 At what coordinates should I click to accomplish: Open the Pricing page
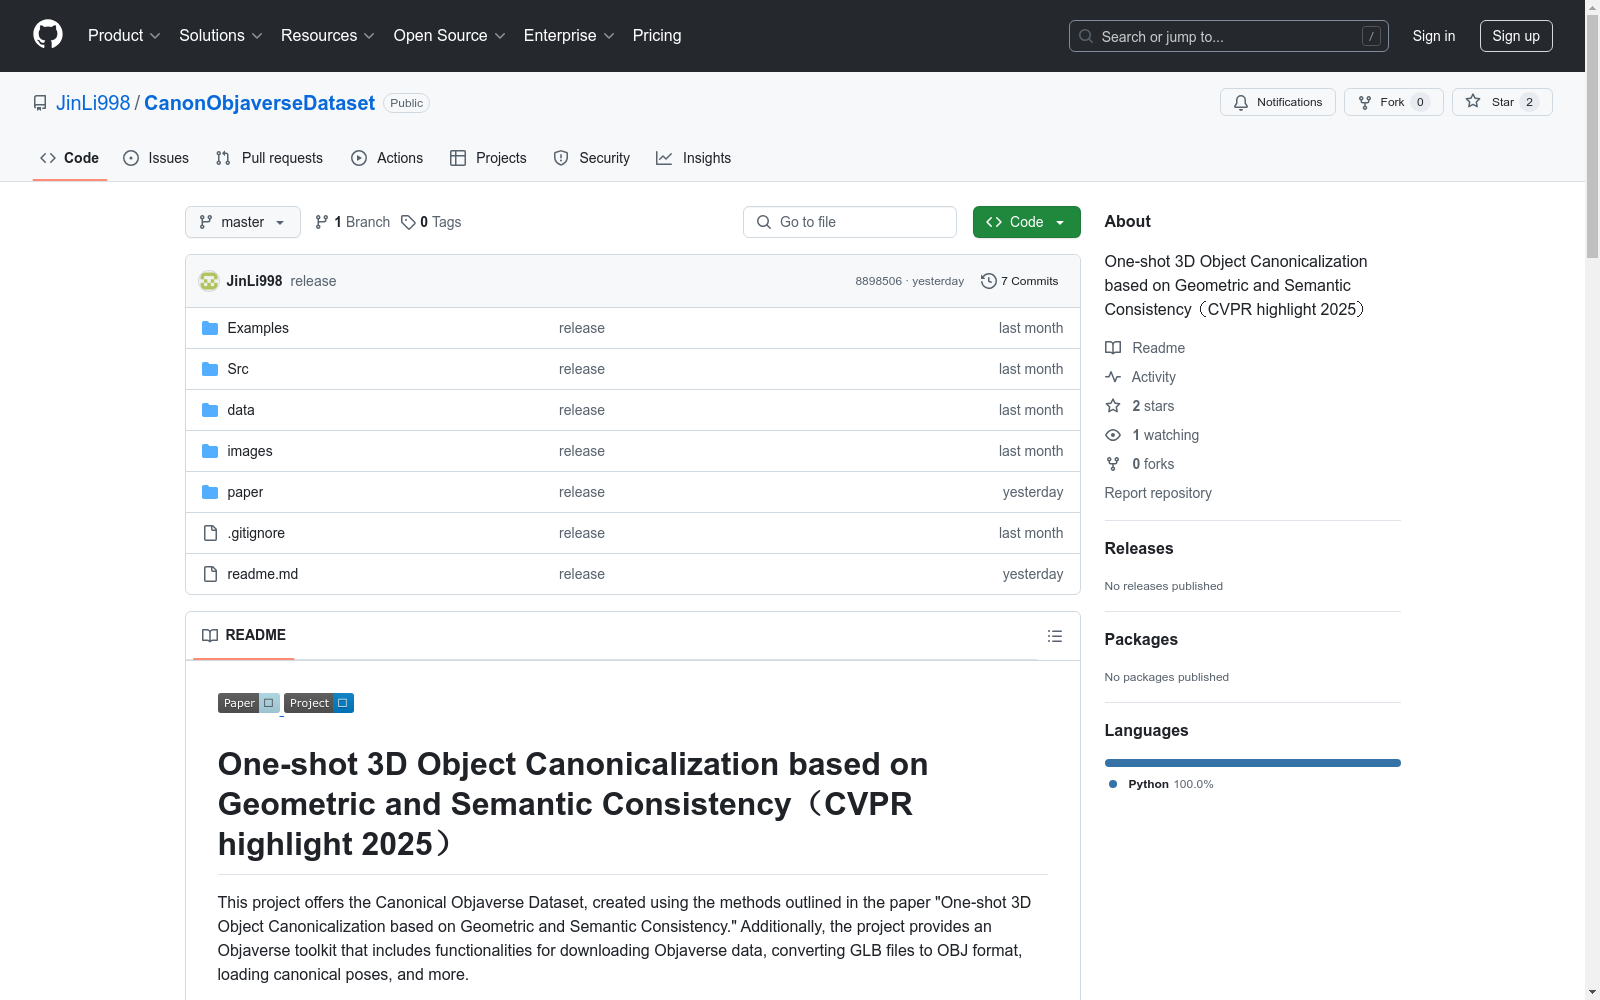(657, 35)
